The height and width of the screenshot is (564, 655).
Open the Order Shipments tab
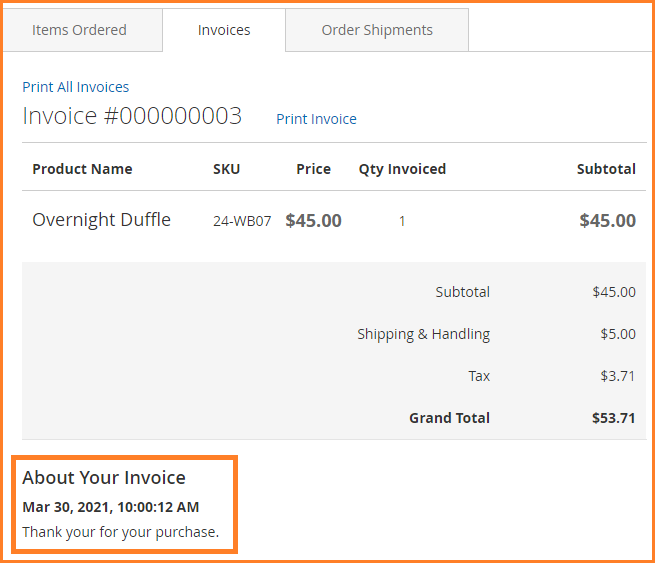coord(377,30)
